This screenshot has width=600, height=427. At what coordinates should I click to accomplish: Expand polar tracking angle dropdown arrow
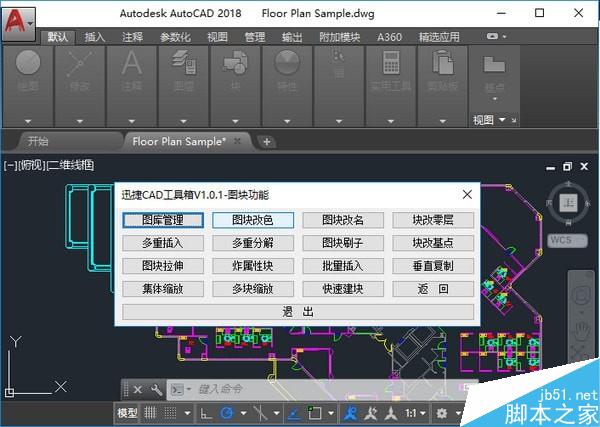pos(243,413)
